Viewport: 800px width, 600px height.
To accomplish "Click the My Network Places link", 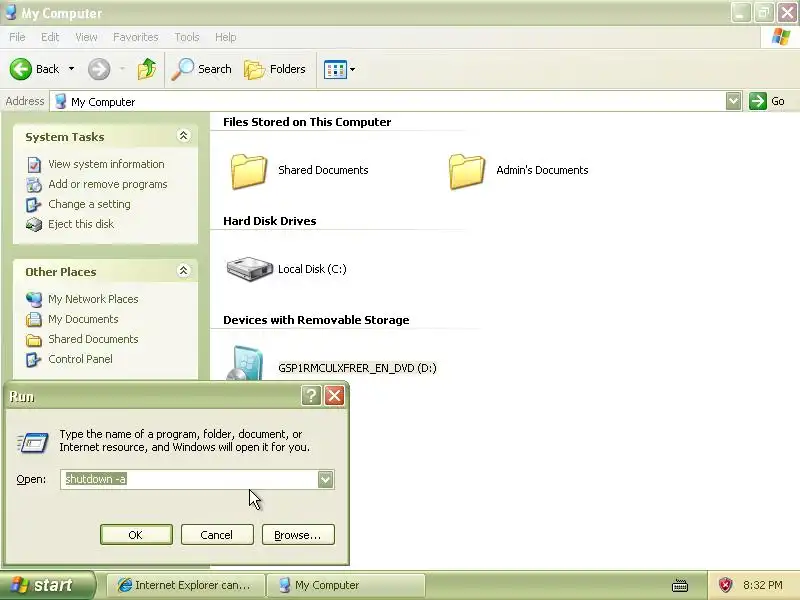I will pyautogui.click(x=93, y=299).
